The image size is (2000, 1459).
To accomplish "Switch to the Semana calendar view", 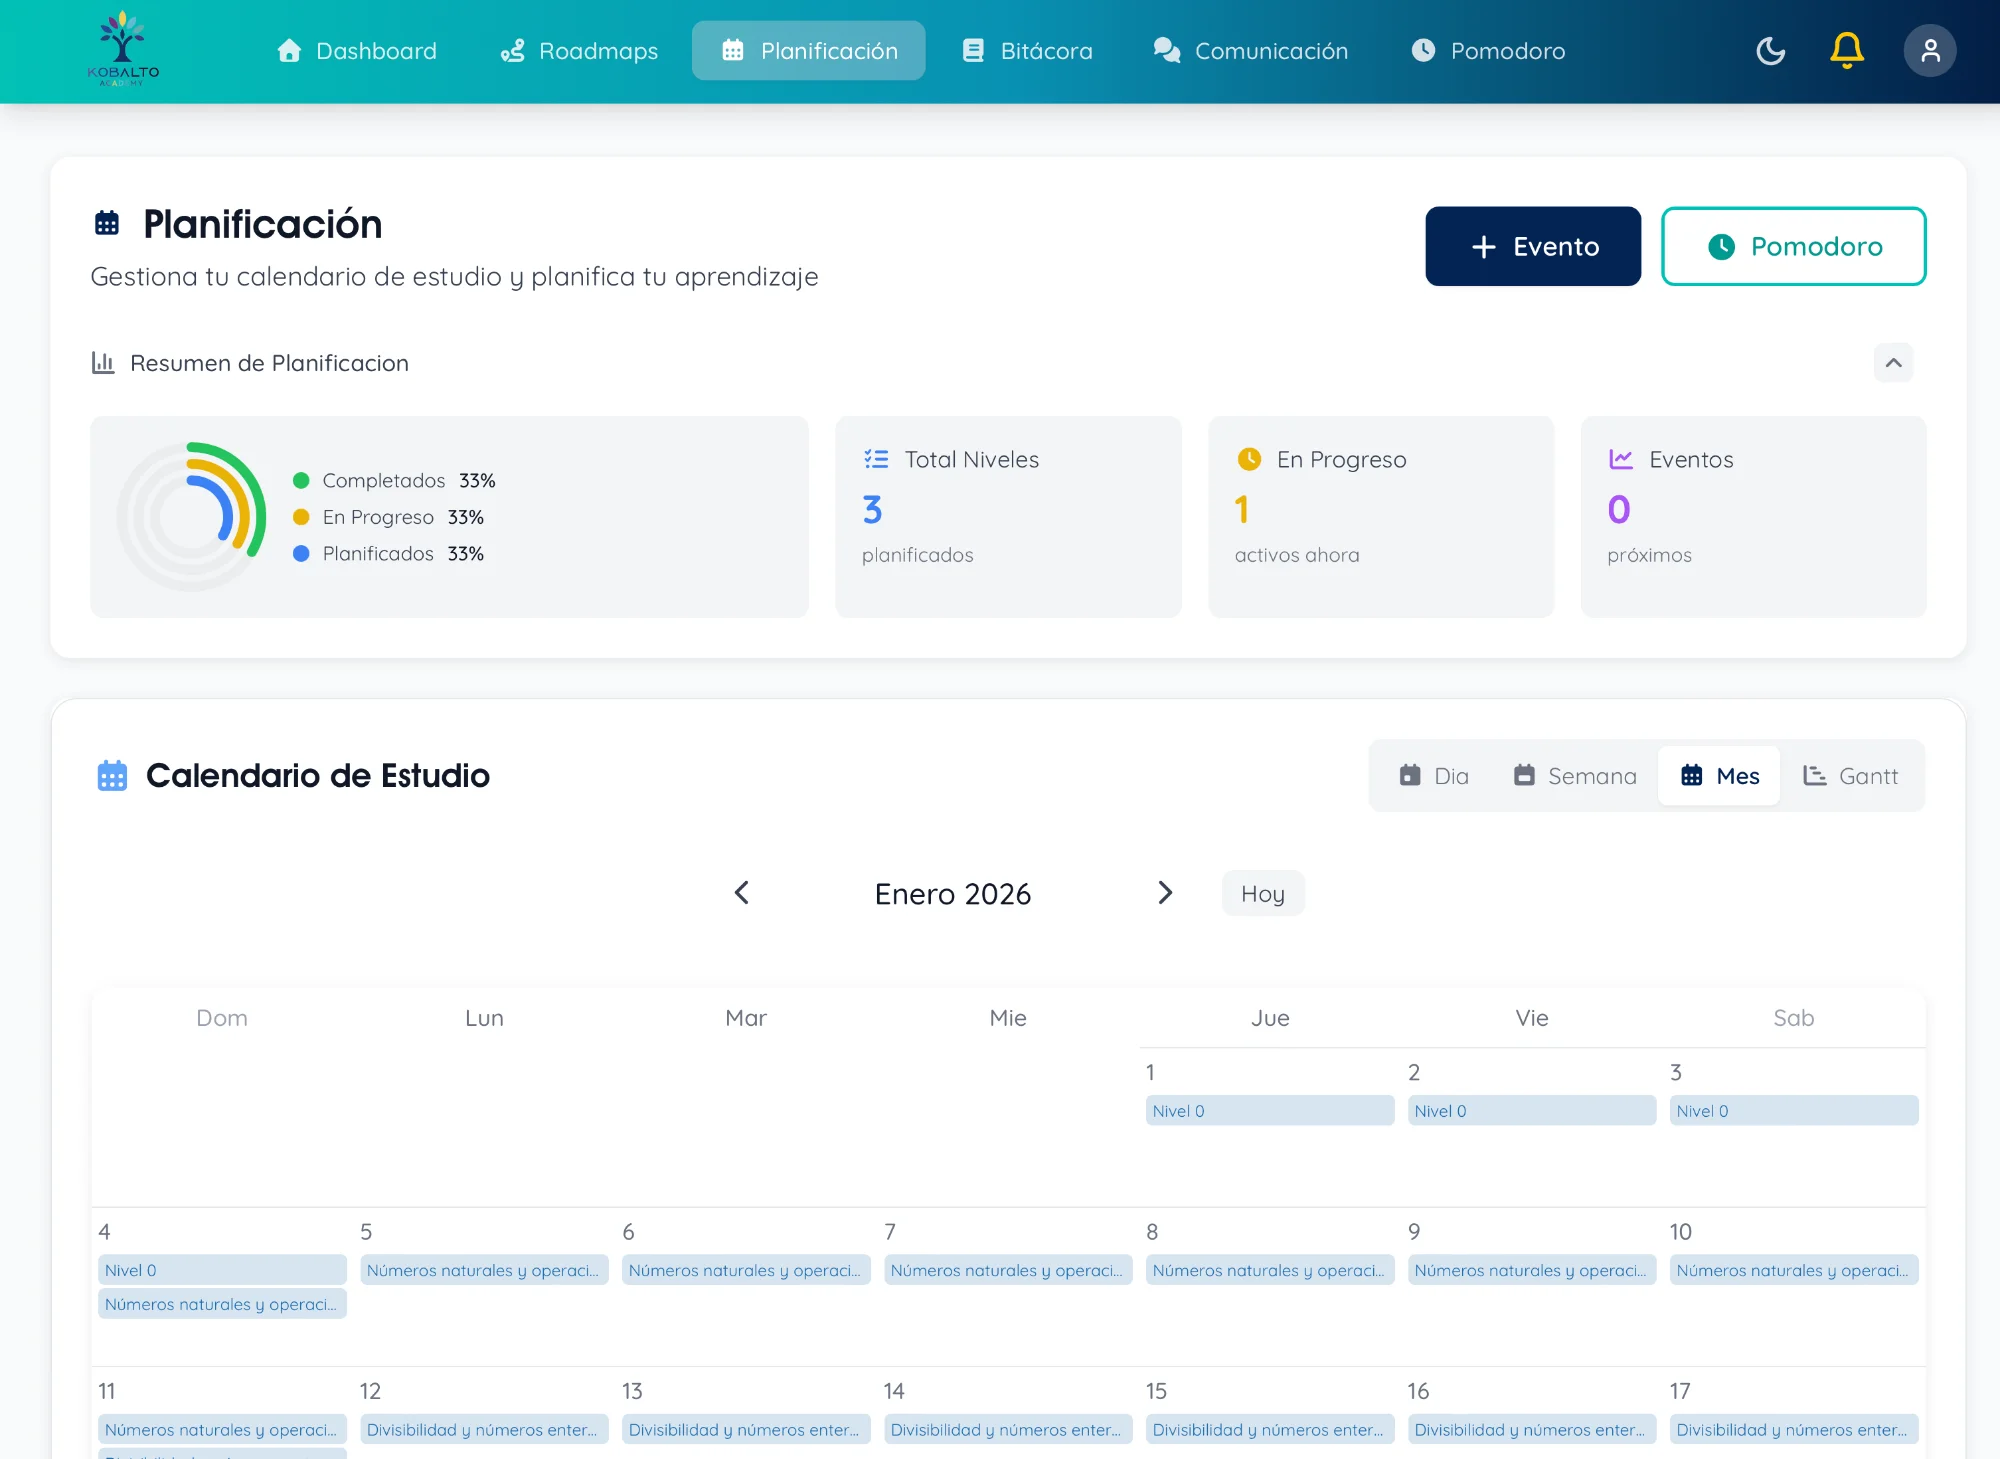I will tap(1573, 775).
